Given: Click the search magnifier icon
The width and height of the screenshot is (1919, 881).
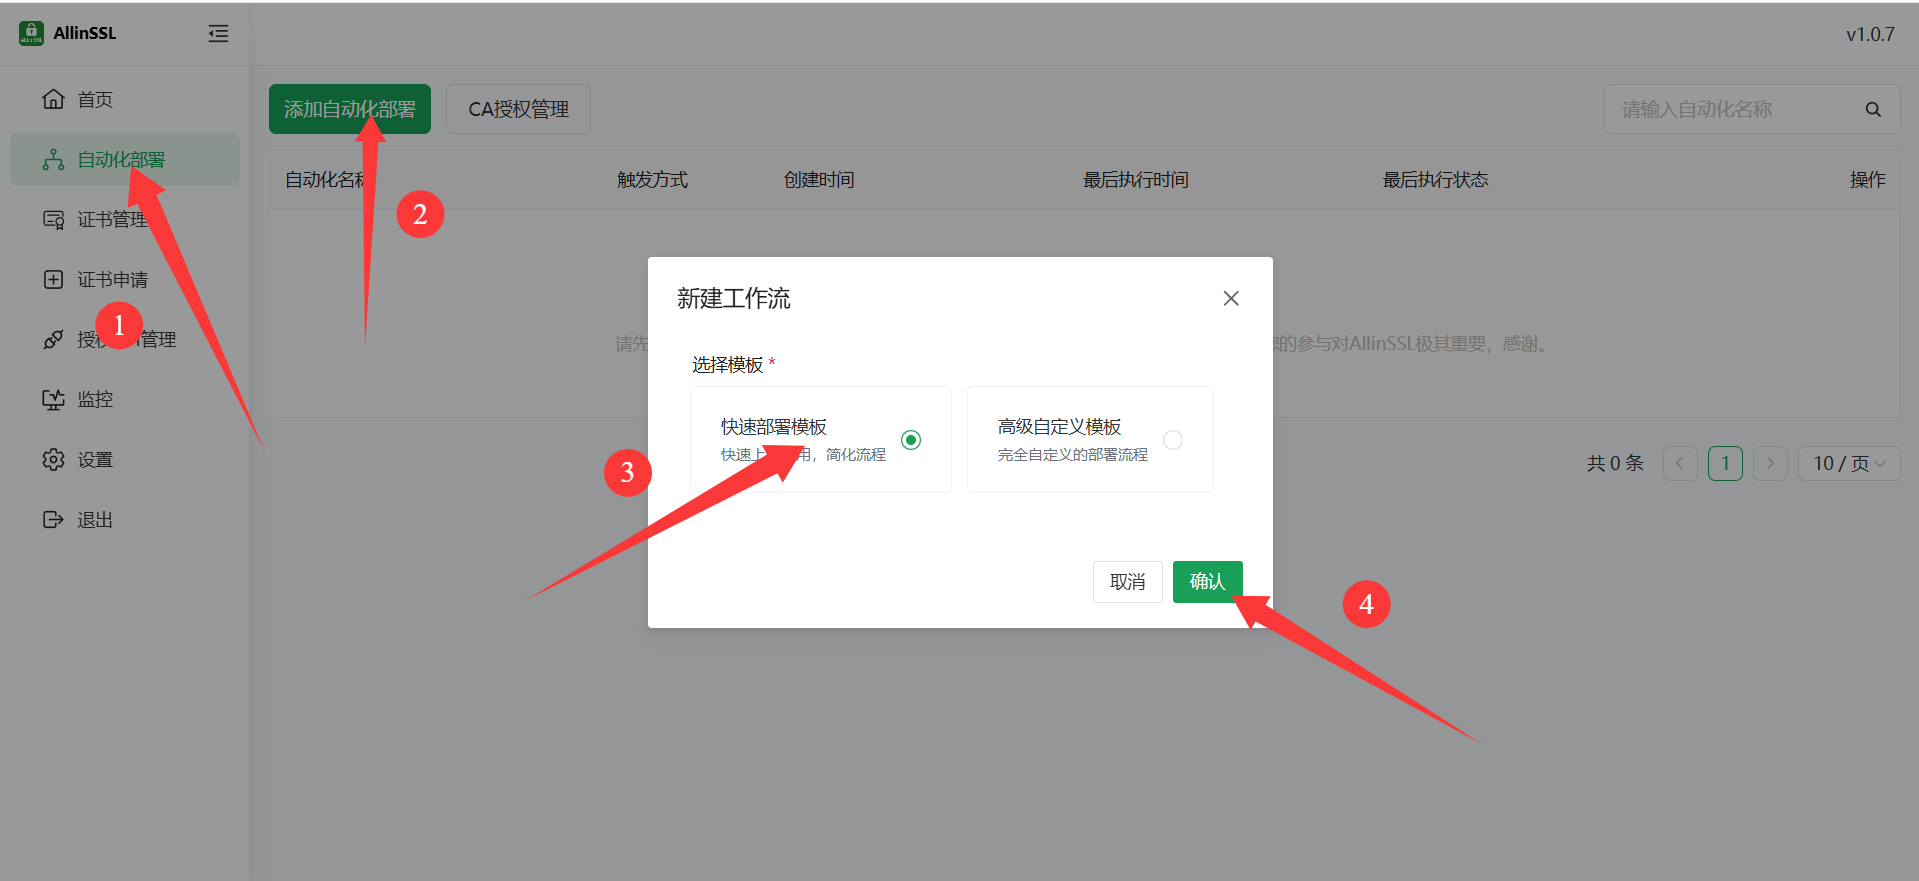Looking at the screenshot, I should point(1873,109).
